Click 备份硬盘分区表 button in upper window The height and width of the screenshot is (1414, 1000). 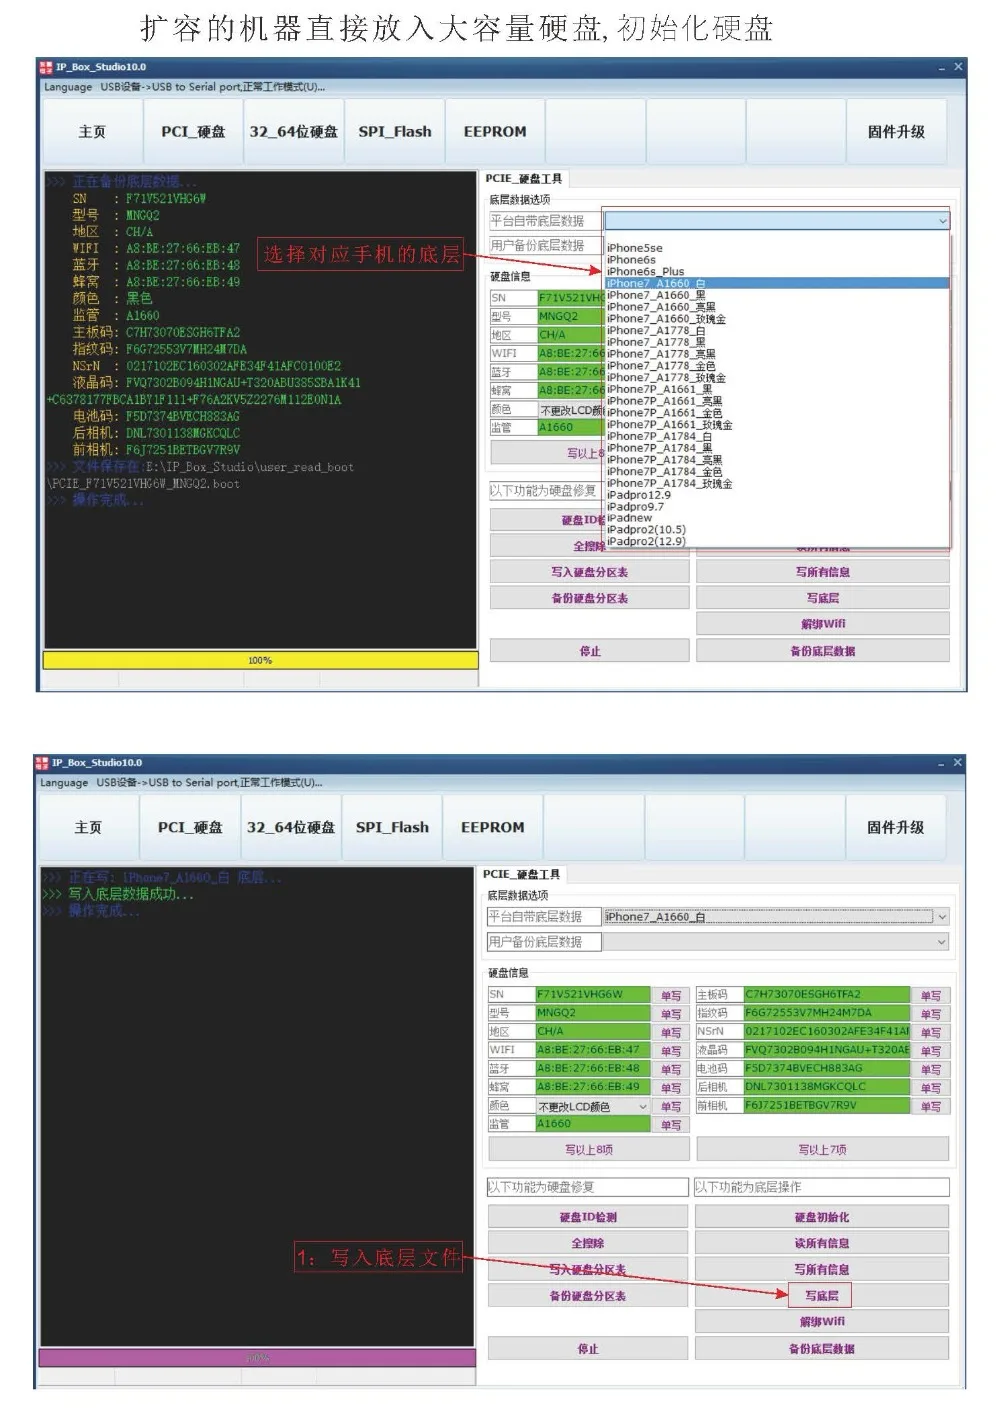pos(590,598)
